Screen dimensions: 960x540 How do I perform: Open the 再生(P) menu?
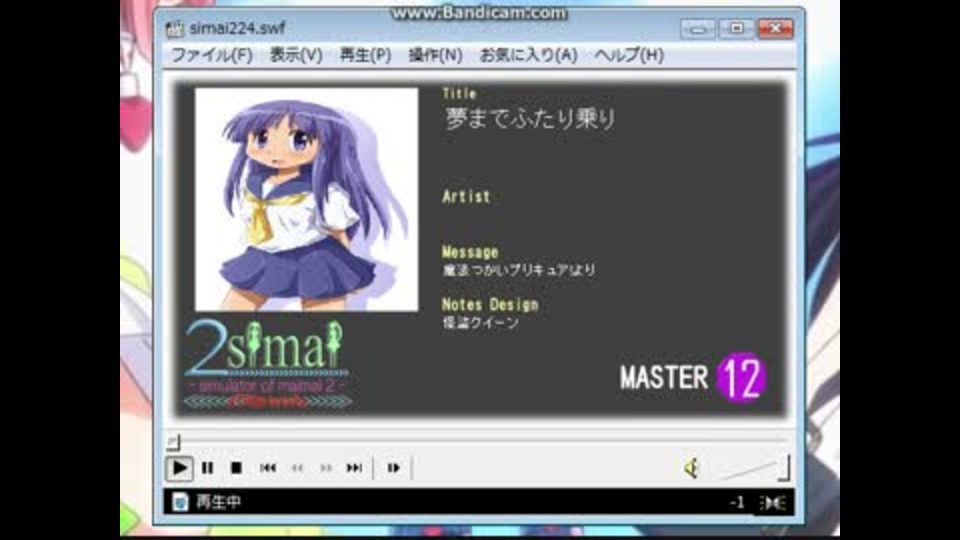tap(366, 55)
